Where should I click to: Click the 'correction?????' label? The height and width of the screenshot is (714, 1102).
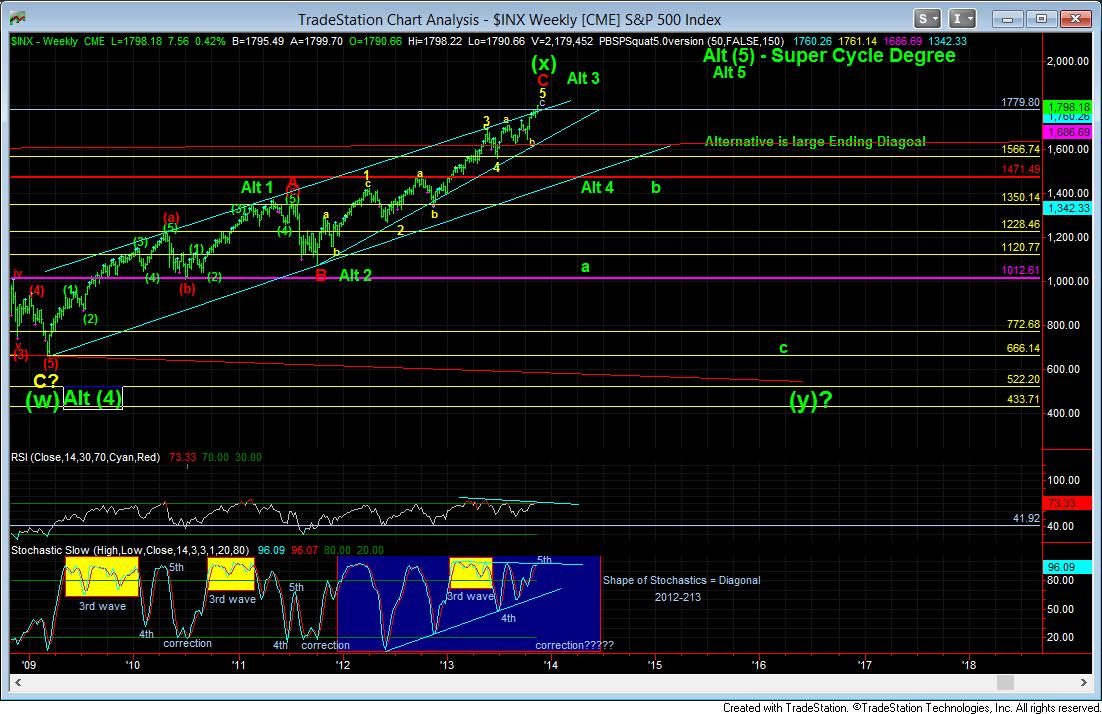coord(574,645)
